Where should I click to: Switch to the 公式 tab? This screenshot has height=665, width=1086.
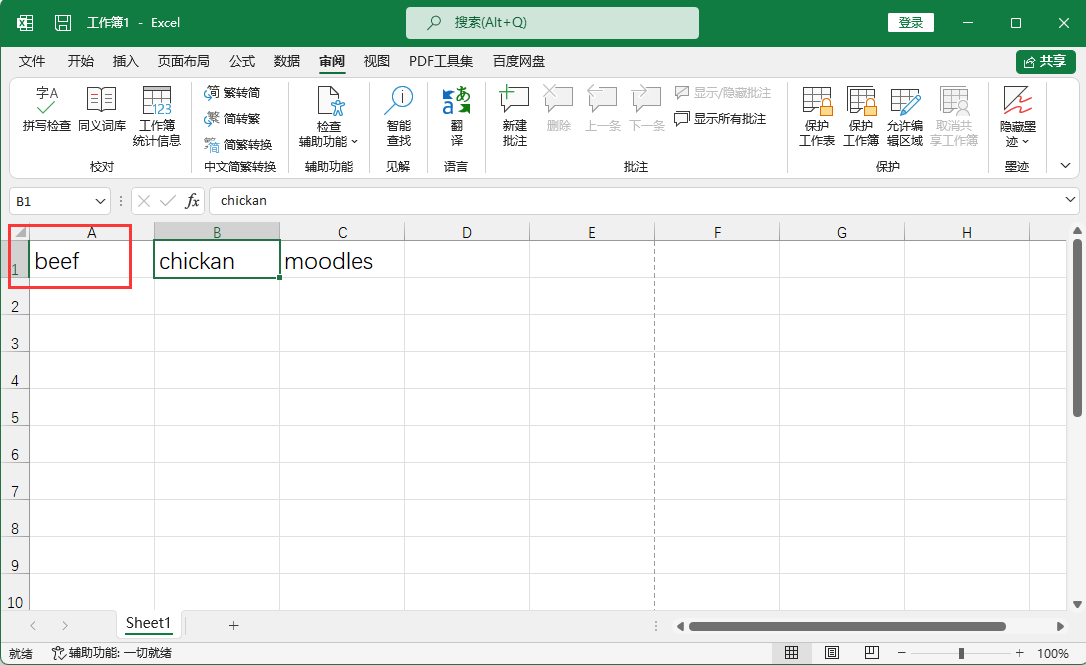(242, 62)
